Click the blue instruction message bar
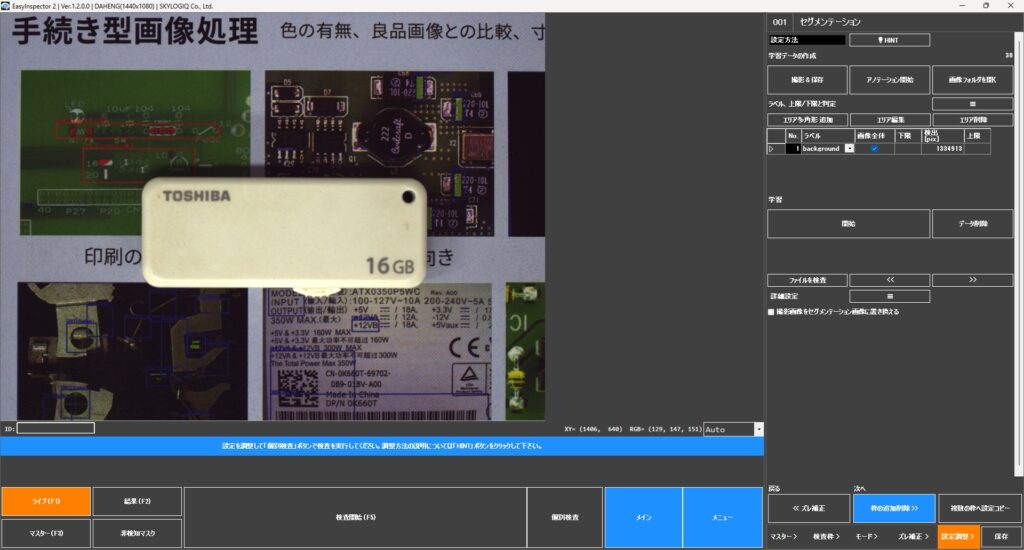 (382, 446)
